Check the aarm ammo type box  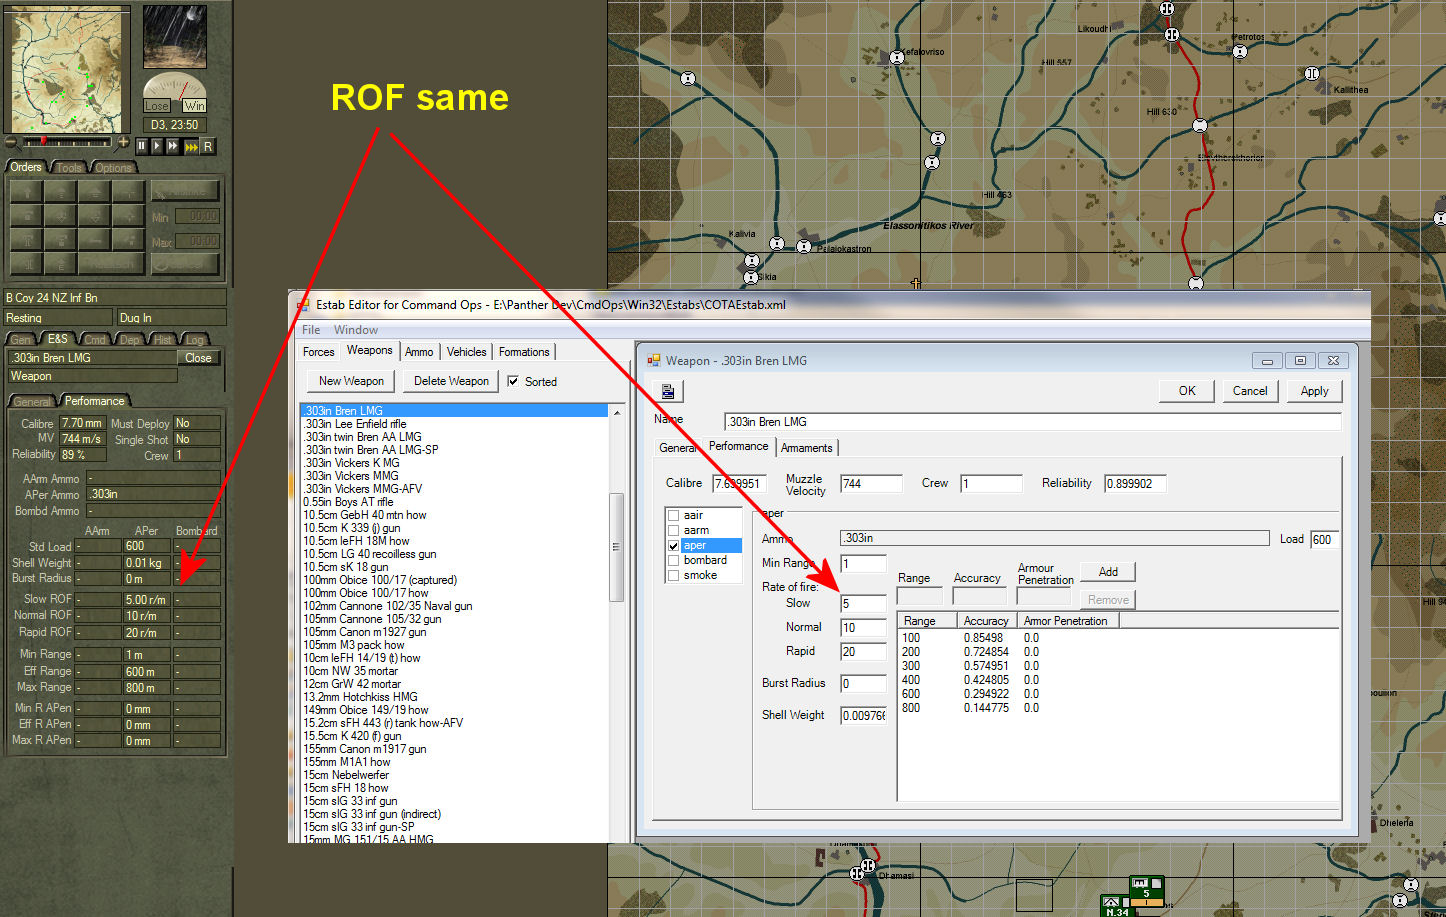point(673,531)
